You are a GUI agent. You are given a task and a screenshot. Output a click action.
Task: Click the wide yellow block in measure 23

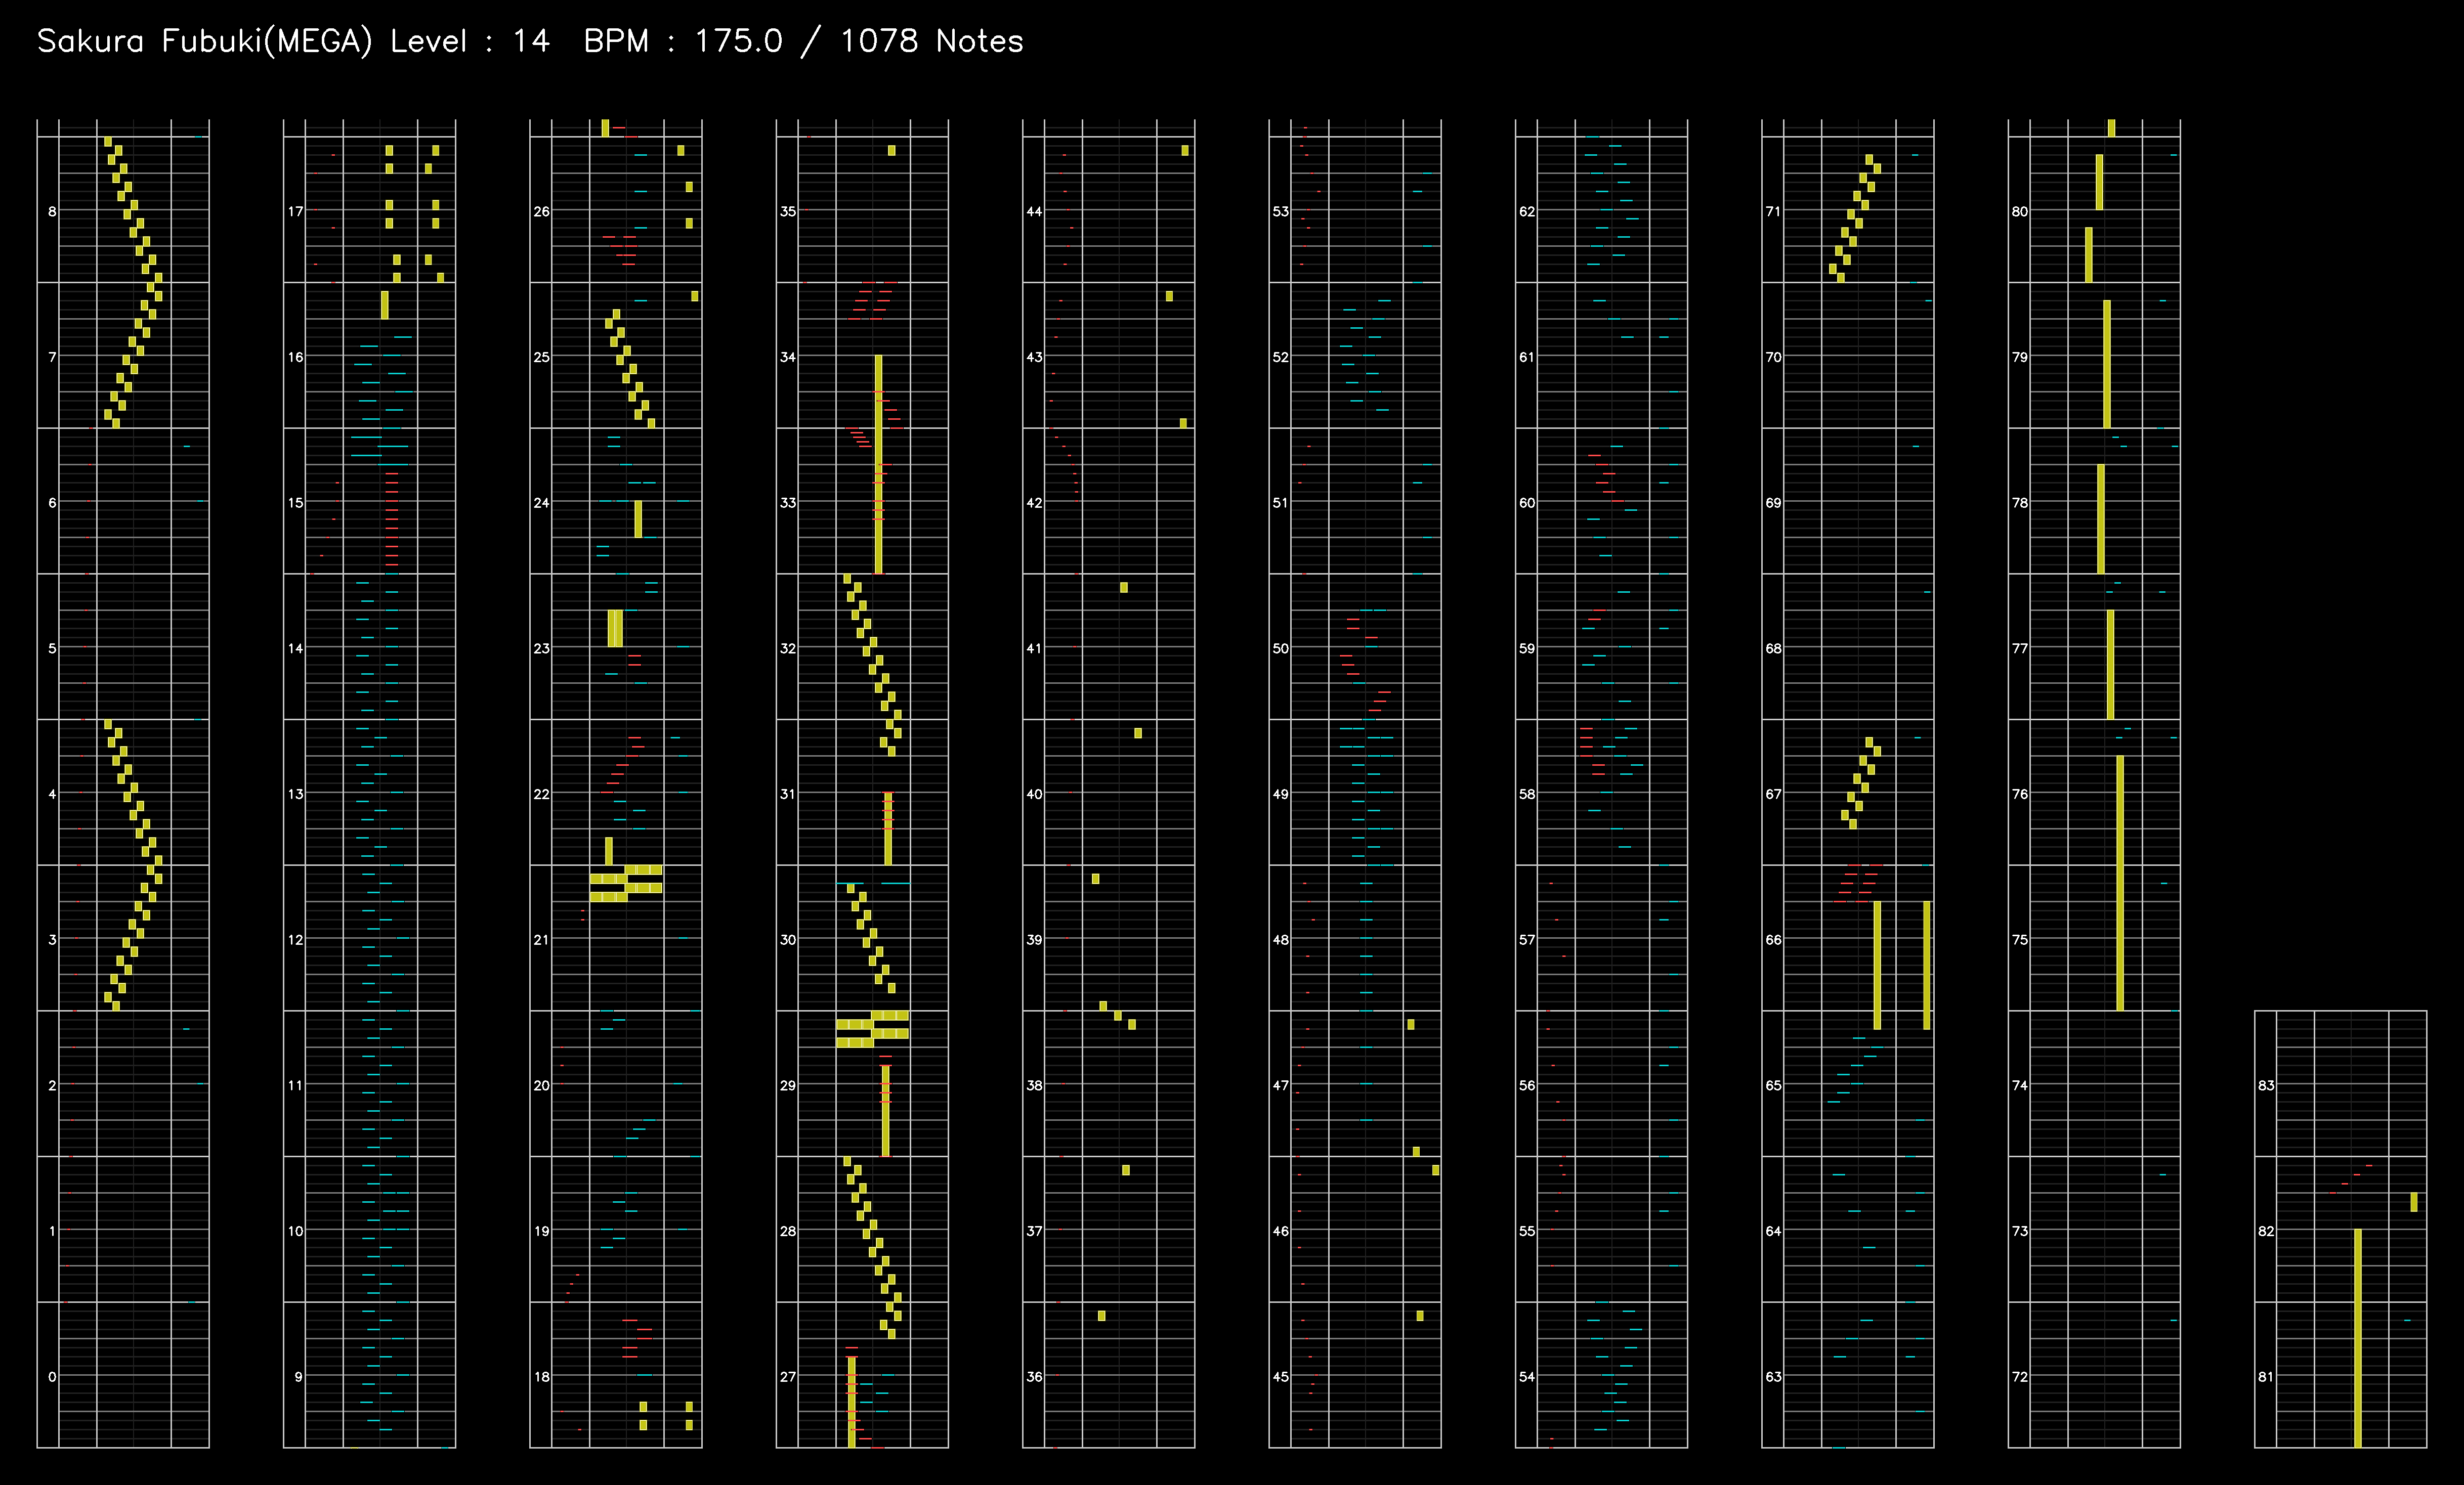click(615, 628)
